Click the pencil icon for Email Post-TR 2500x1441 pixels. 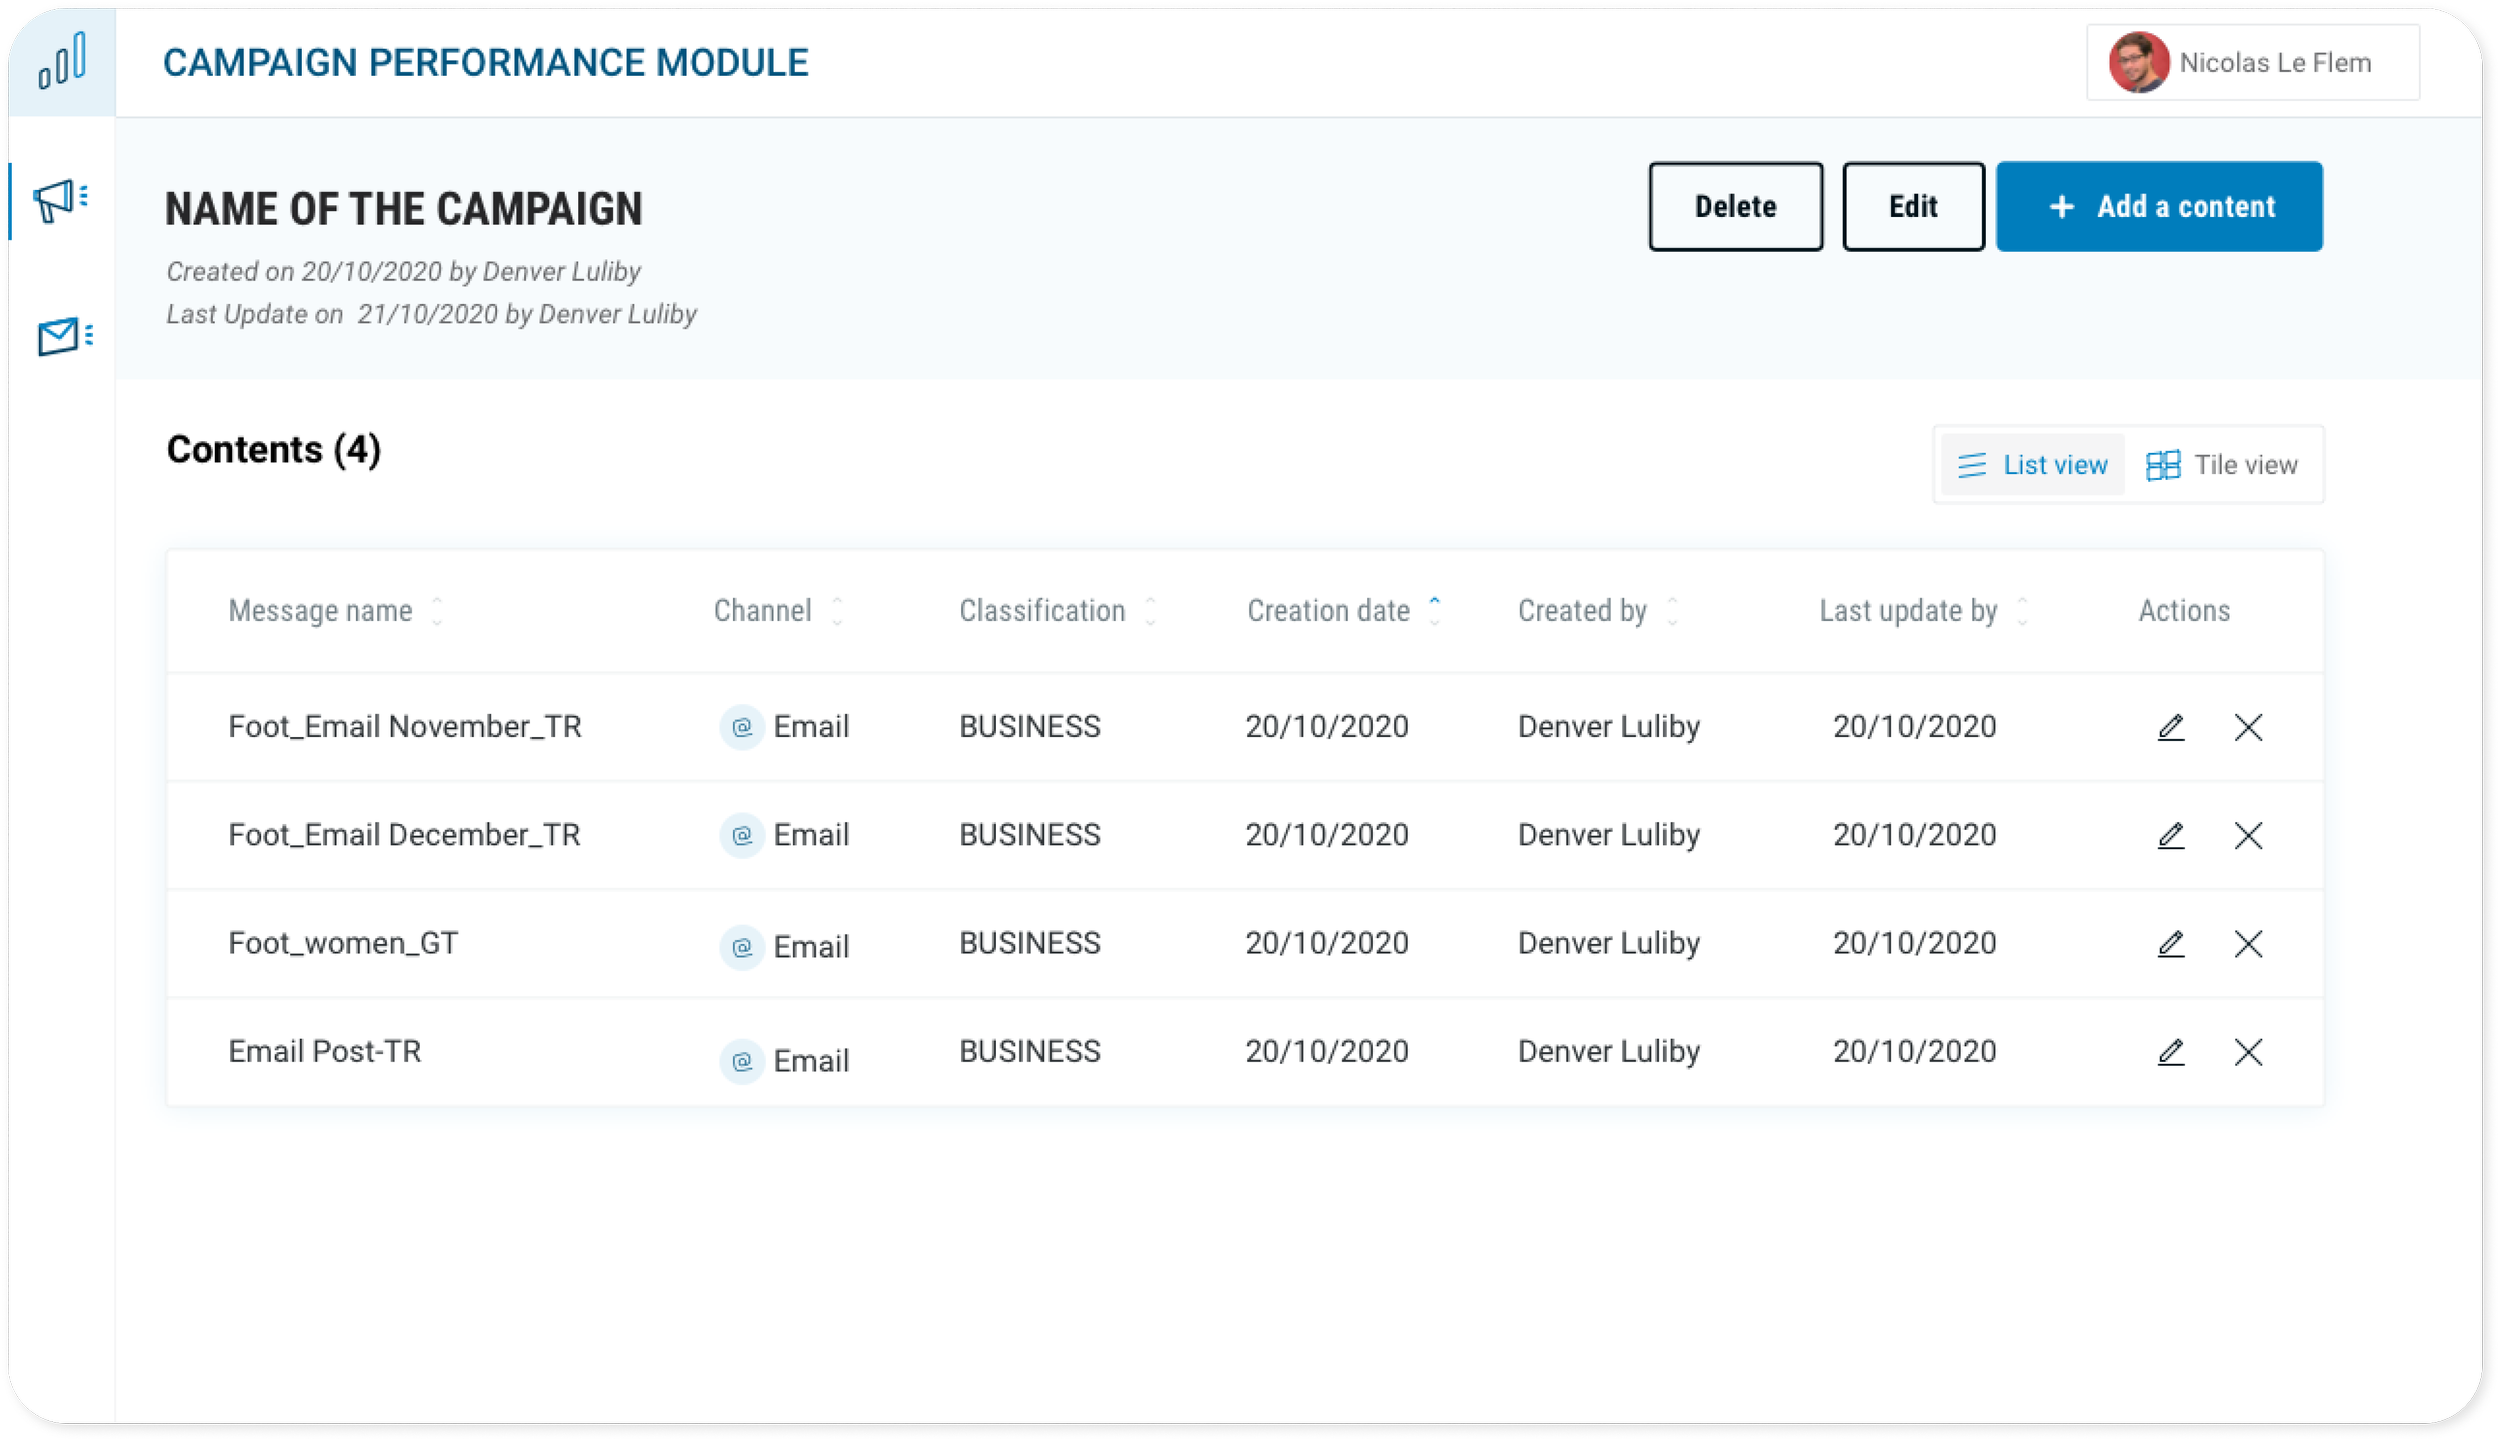coord(2171,1051)
